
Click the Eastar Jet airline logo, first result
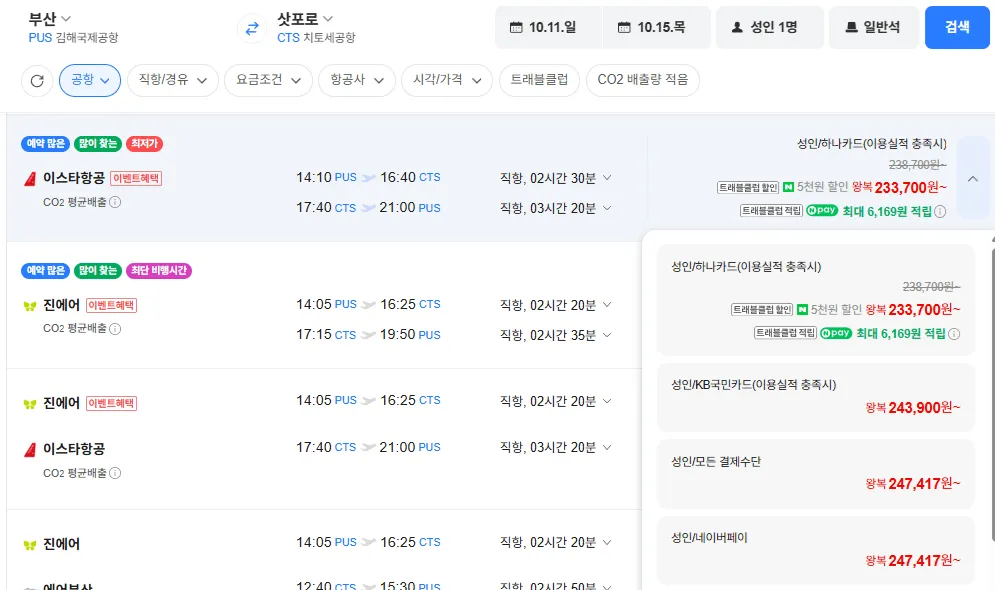(x=30, y=179)
